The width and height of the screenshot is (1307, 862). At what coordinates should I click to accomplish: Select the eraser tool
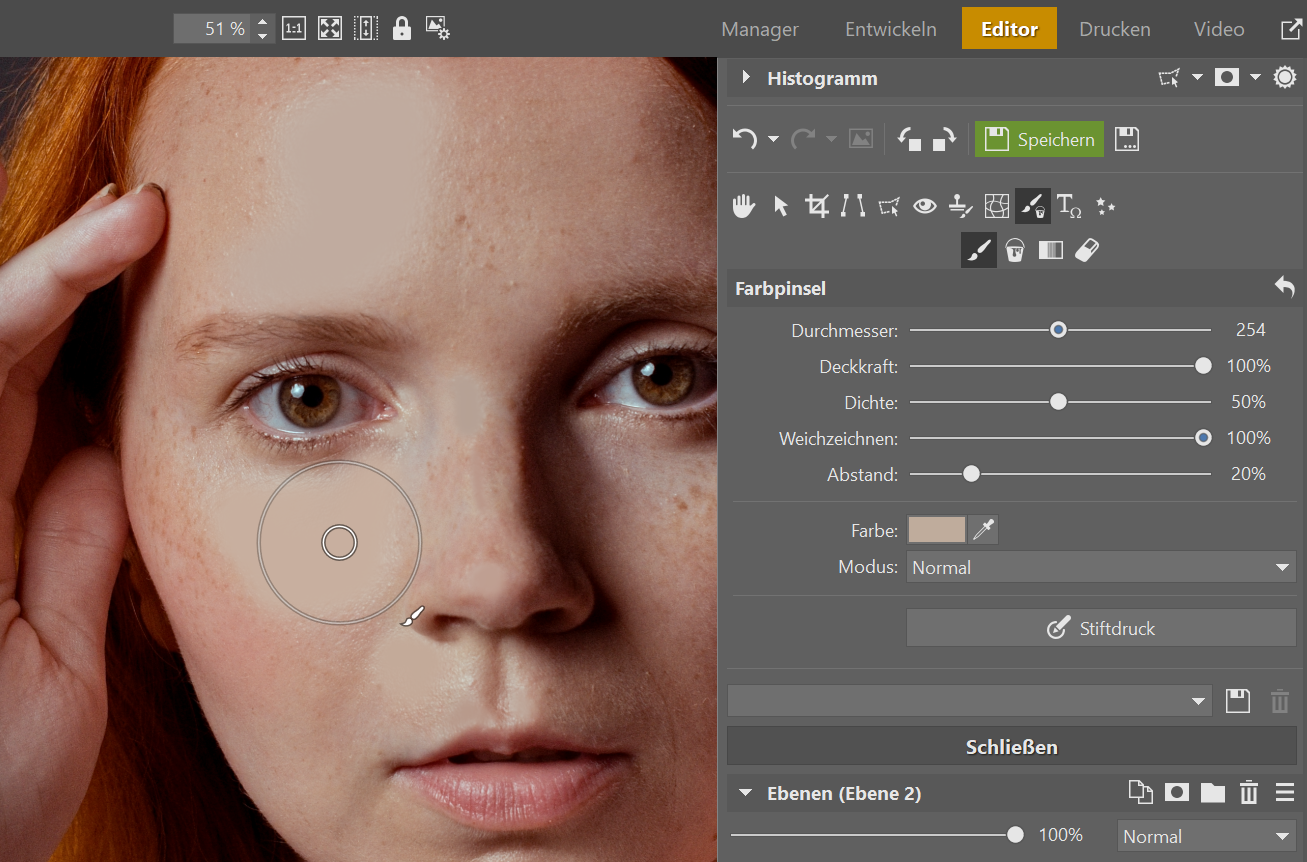1087,250
